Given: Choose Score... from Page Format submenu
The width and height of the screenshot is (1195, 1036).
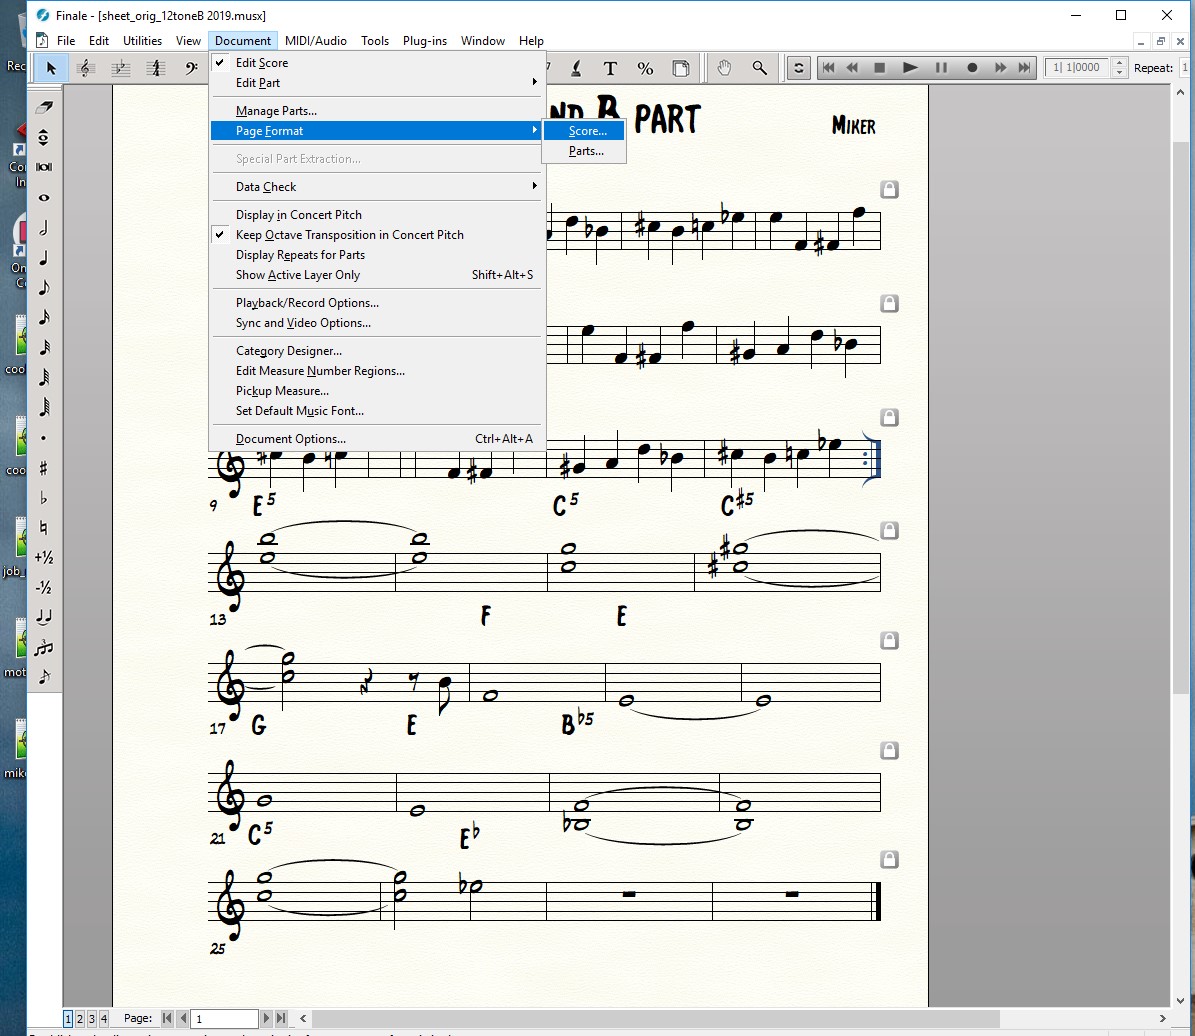Looking at the screenshot, I should (x=587, y=131).
